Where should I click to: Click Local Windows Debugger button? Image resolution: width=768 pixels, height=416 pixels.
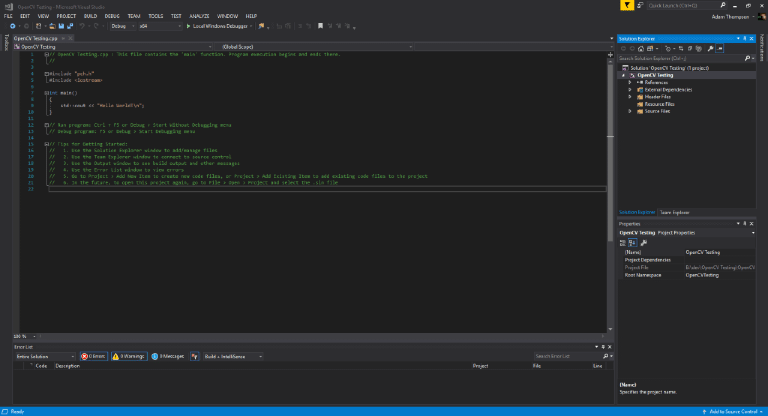[x=220, y=26]
